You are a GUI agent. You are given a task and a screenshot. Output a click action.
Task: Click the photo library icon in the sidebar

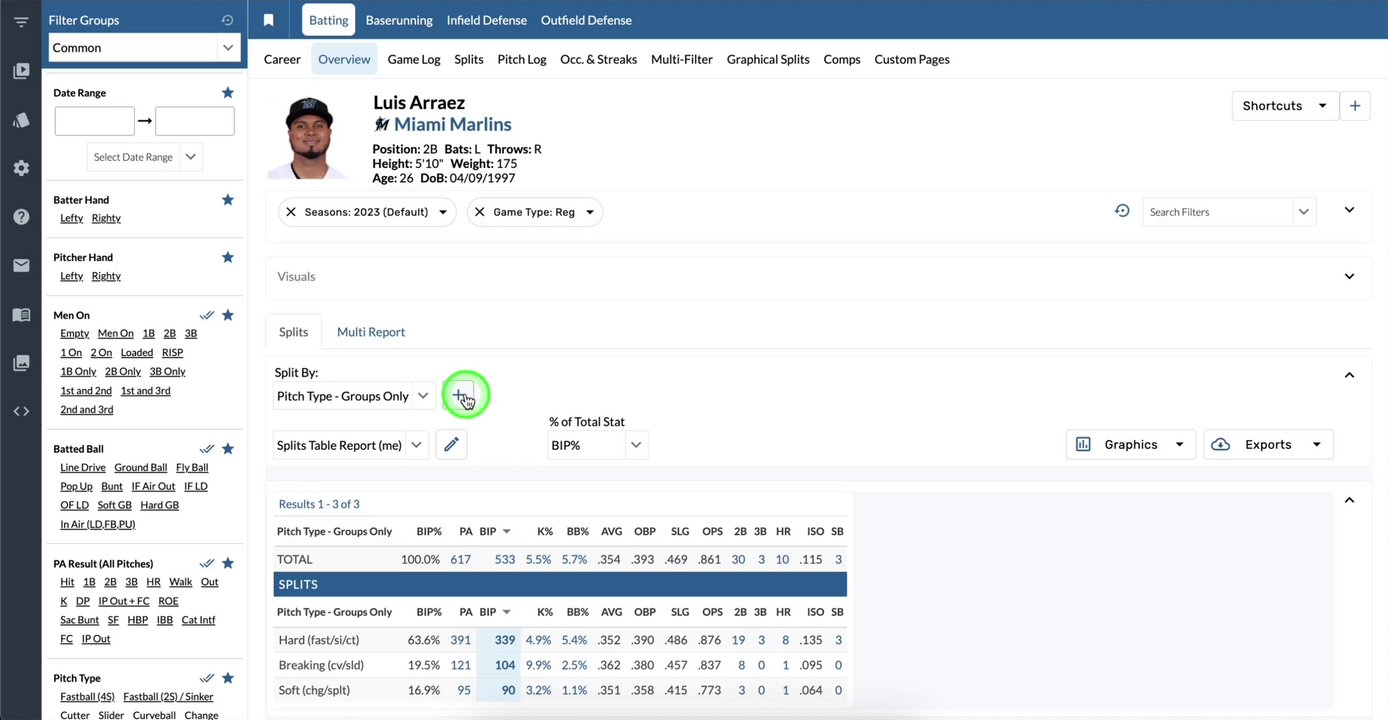pyautogui.click(x=21, y=363)
